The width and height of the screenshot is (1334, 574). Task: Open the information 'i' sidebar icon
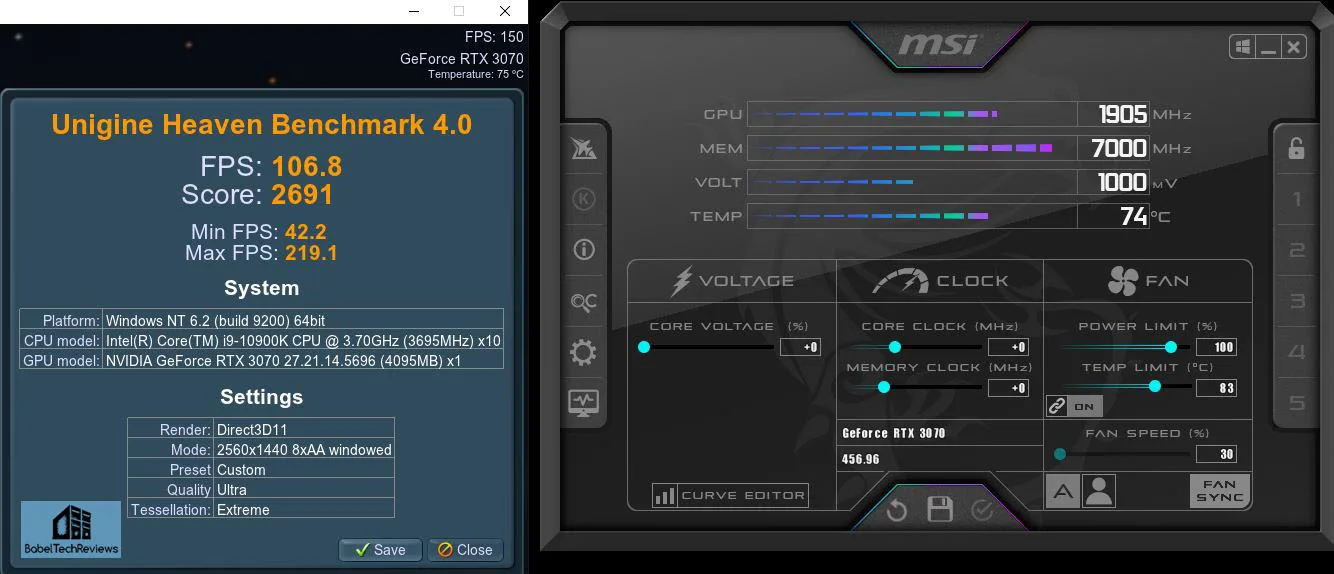point(583,250)
